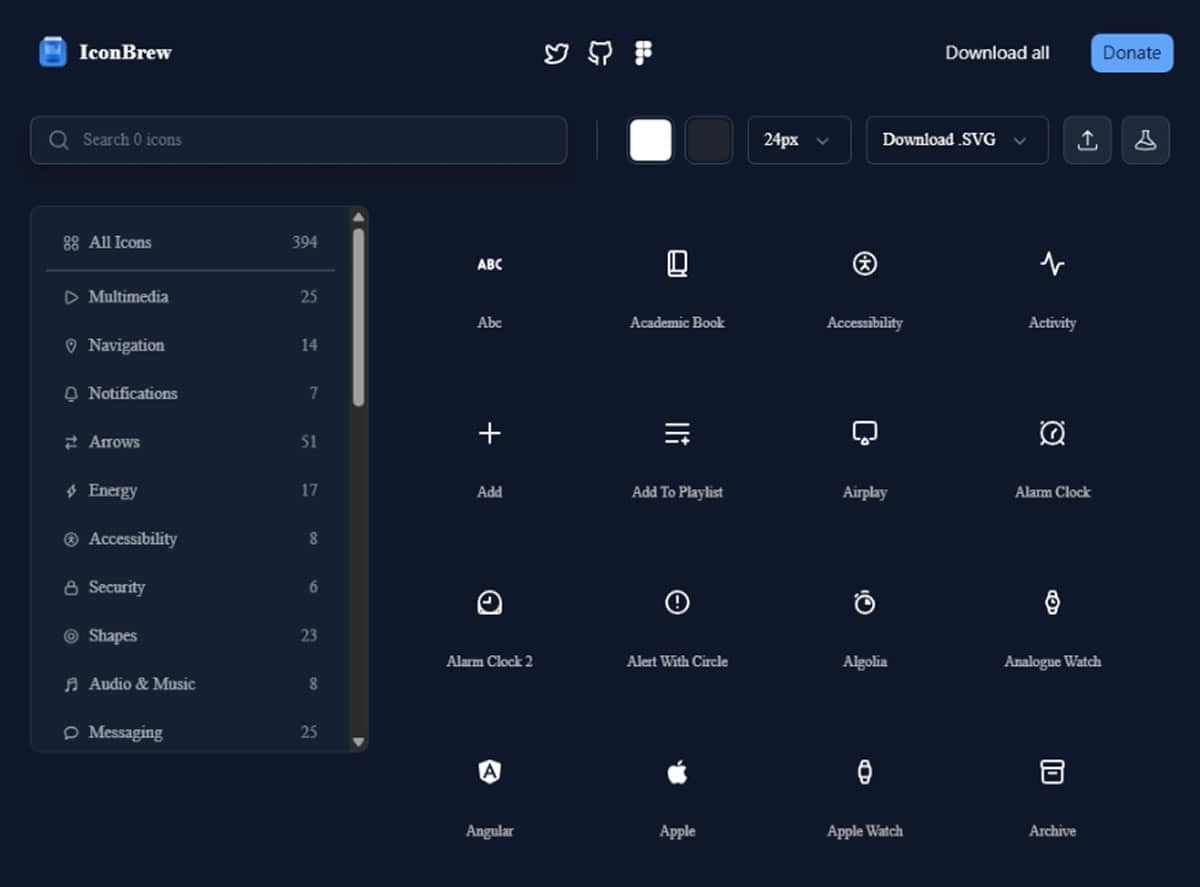Select the Apple icon from the grid
Viewport: 1200px width, 887px height.
[x=677, y=771]
